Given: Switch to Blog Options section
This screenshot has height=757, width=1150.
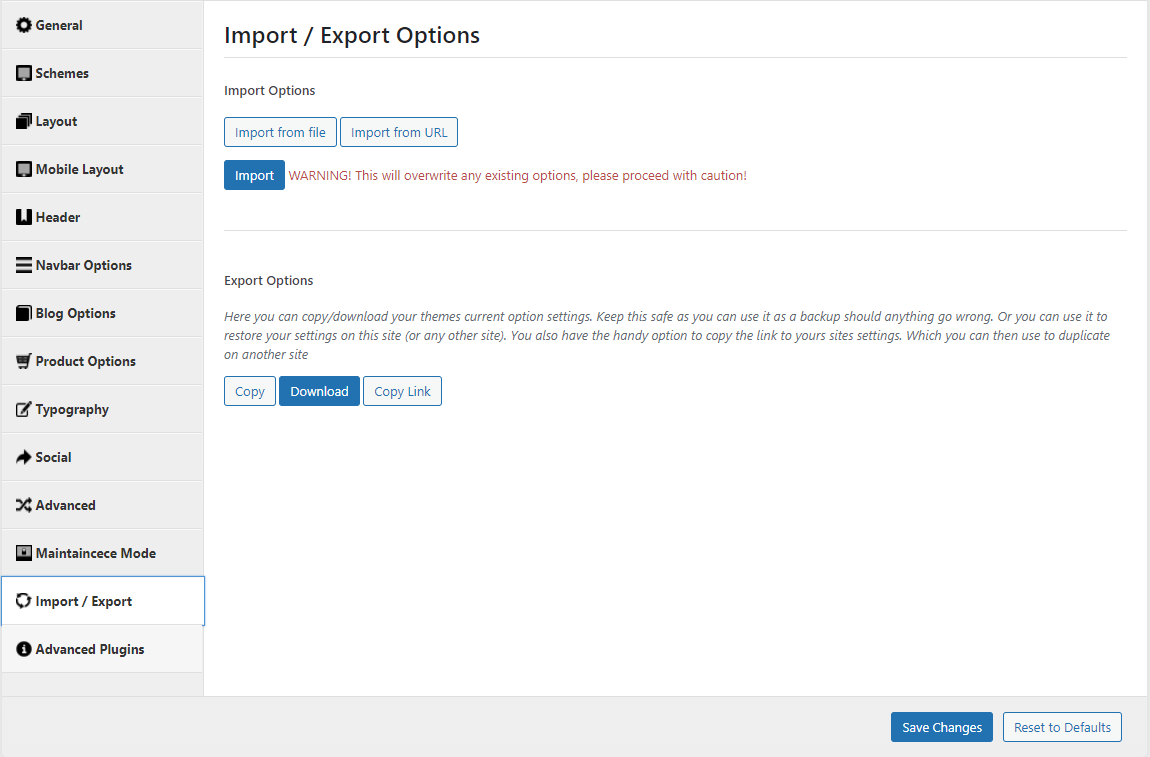Looking at the screenshot, I should point(75,313).
